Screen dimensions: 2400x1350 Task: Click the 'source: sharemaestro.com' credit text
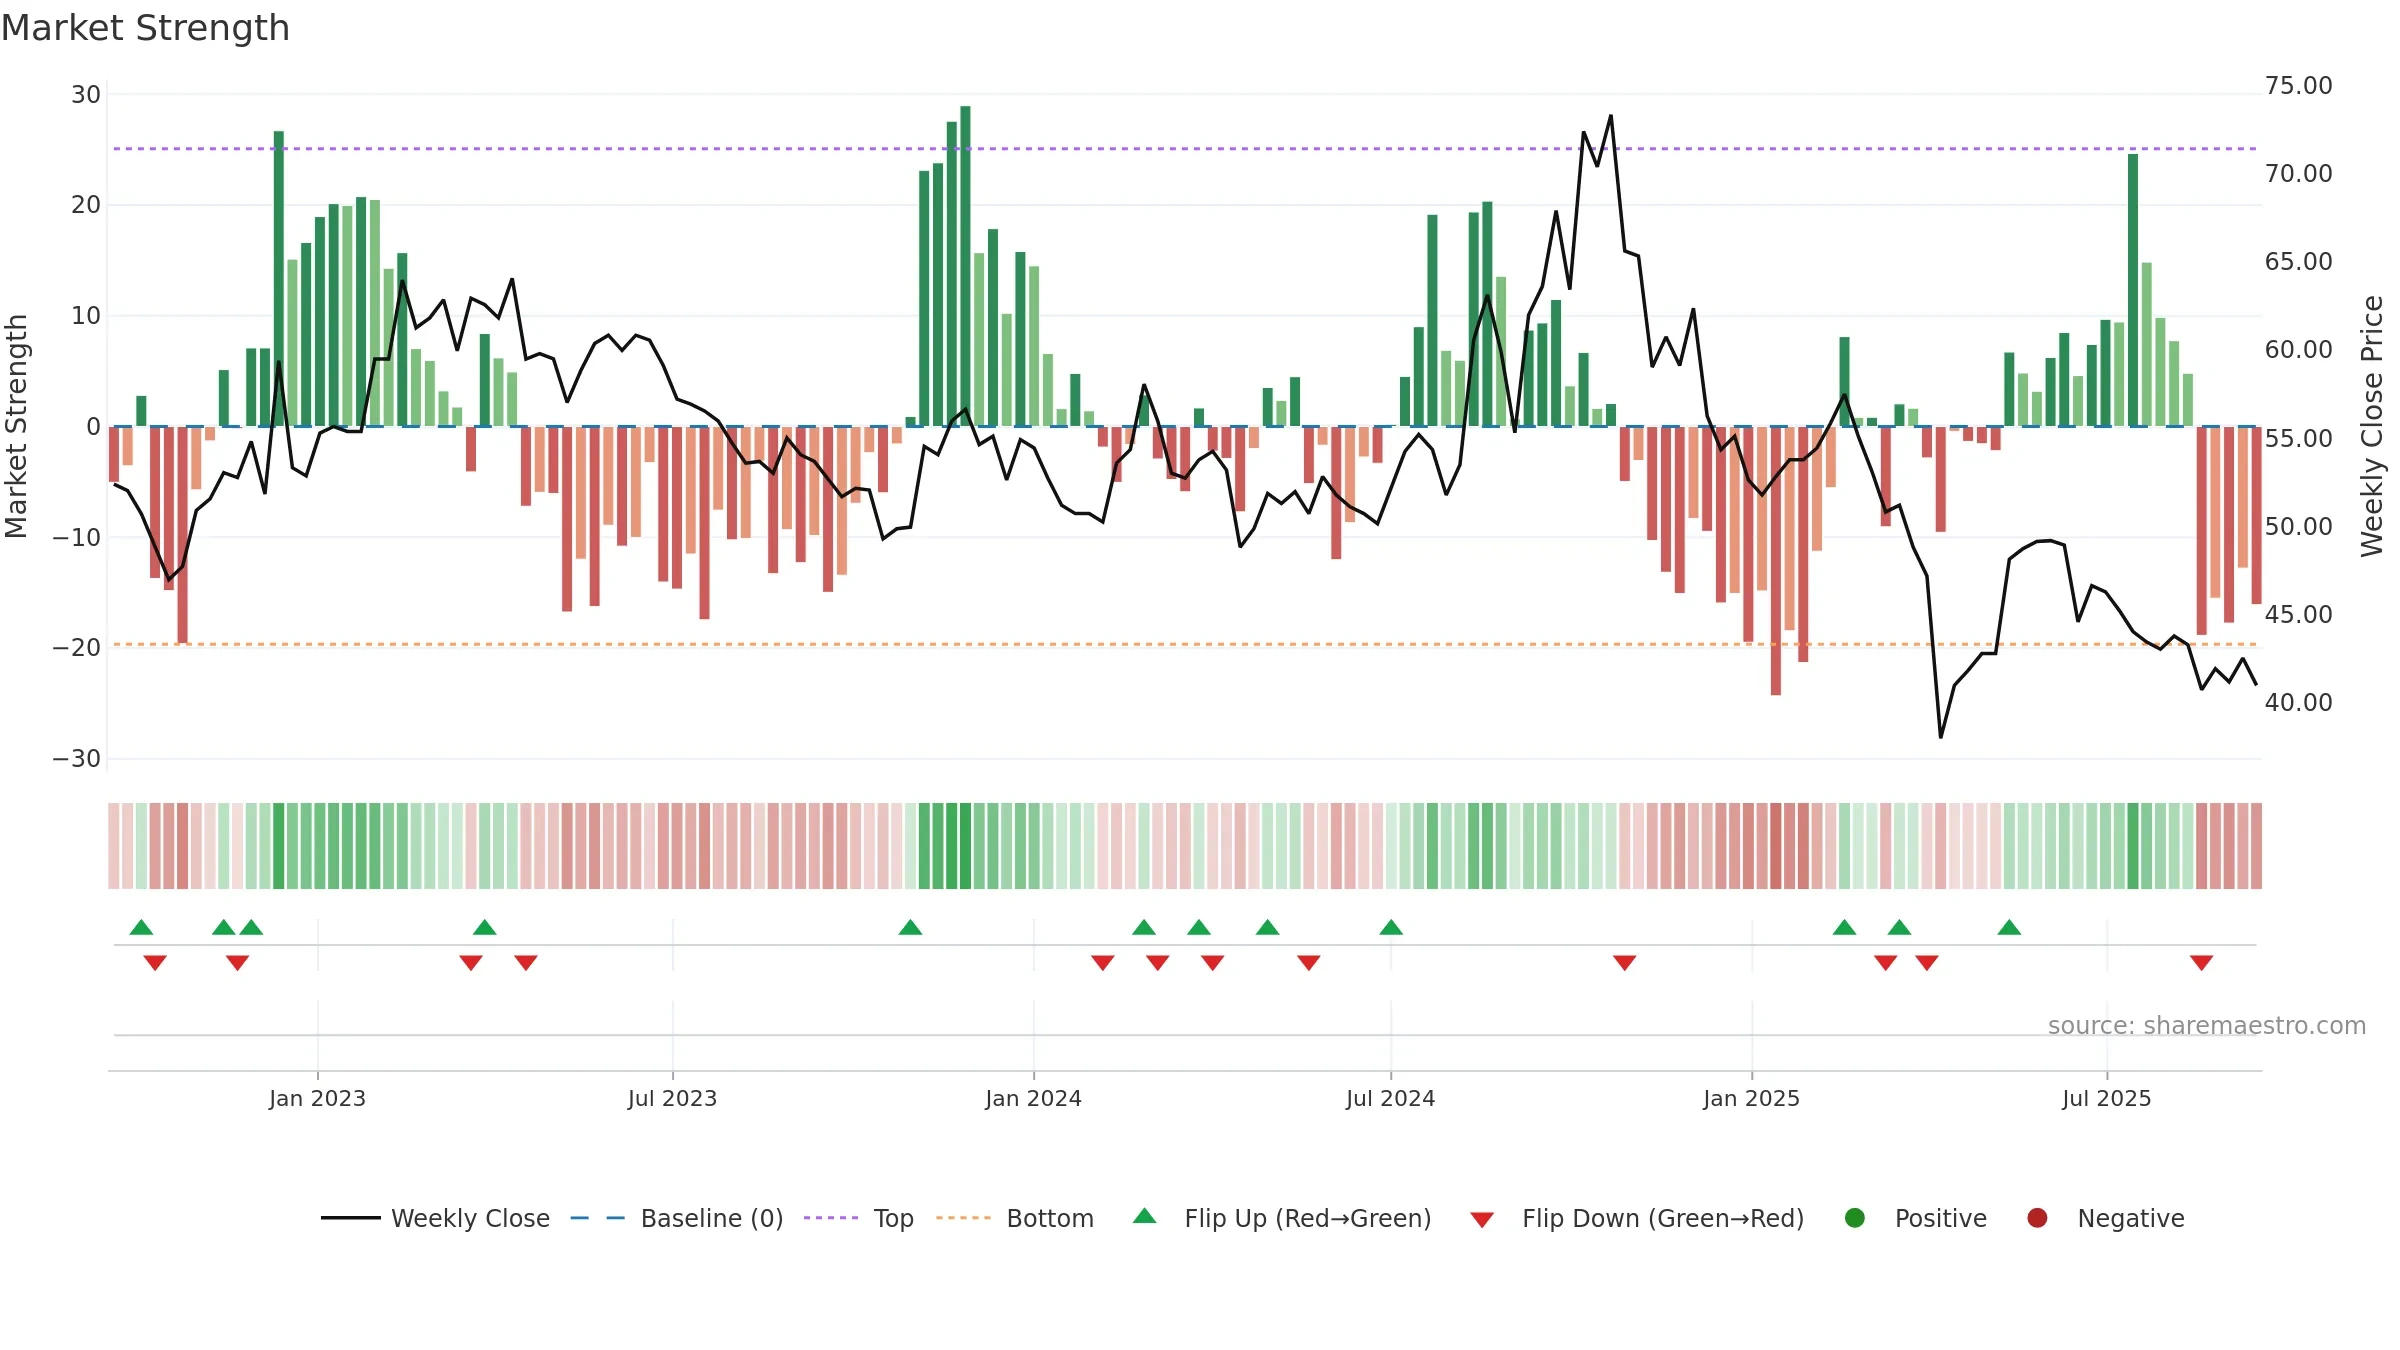coord(2207,1026)
